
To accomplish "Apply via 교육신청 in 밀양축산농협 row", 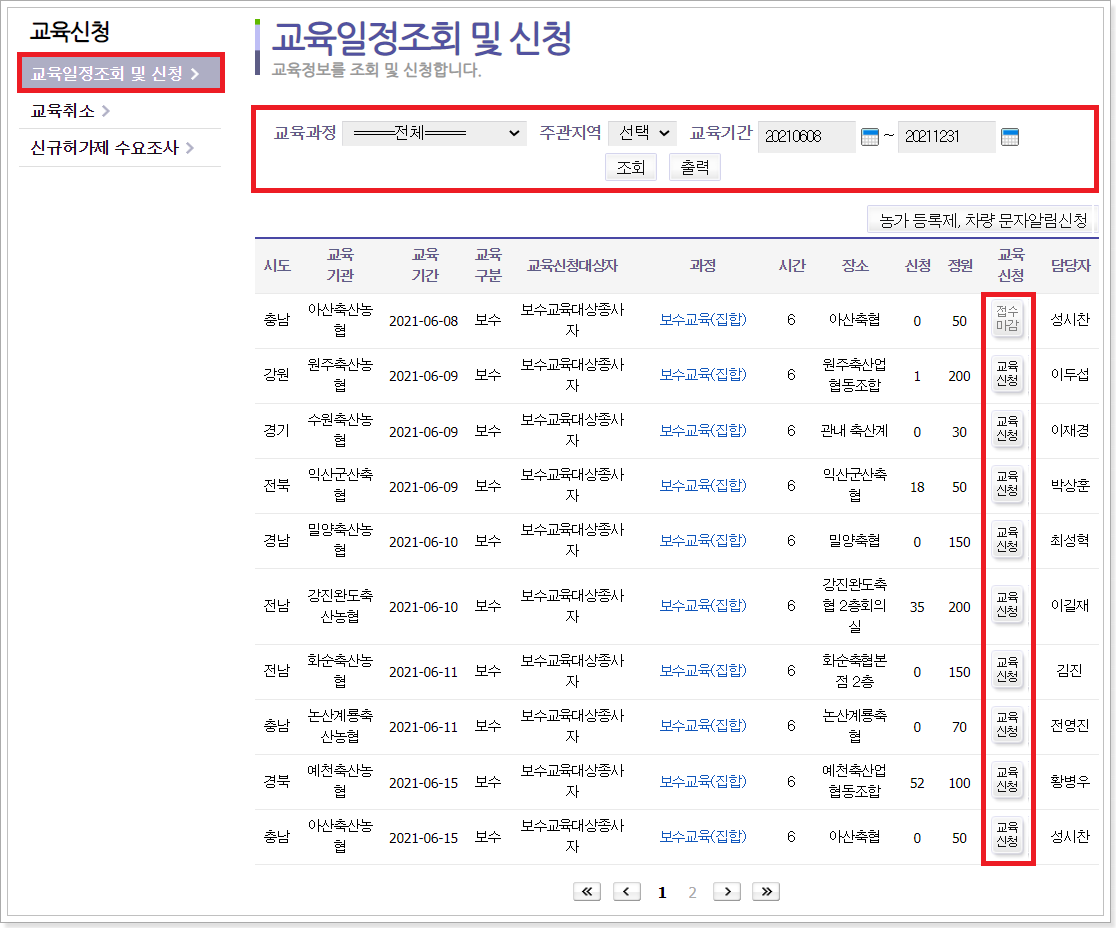I will click(1007, 539).
